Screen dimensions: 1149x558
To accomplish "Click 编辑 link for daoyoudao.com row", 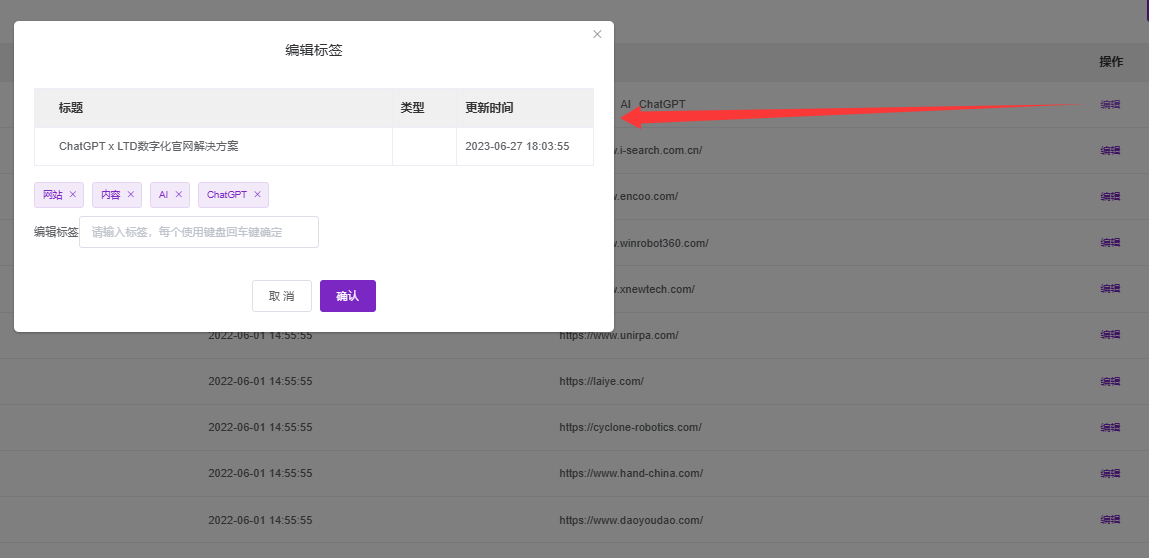I will (x=1110, y=520).
